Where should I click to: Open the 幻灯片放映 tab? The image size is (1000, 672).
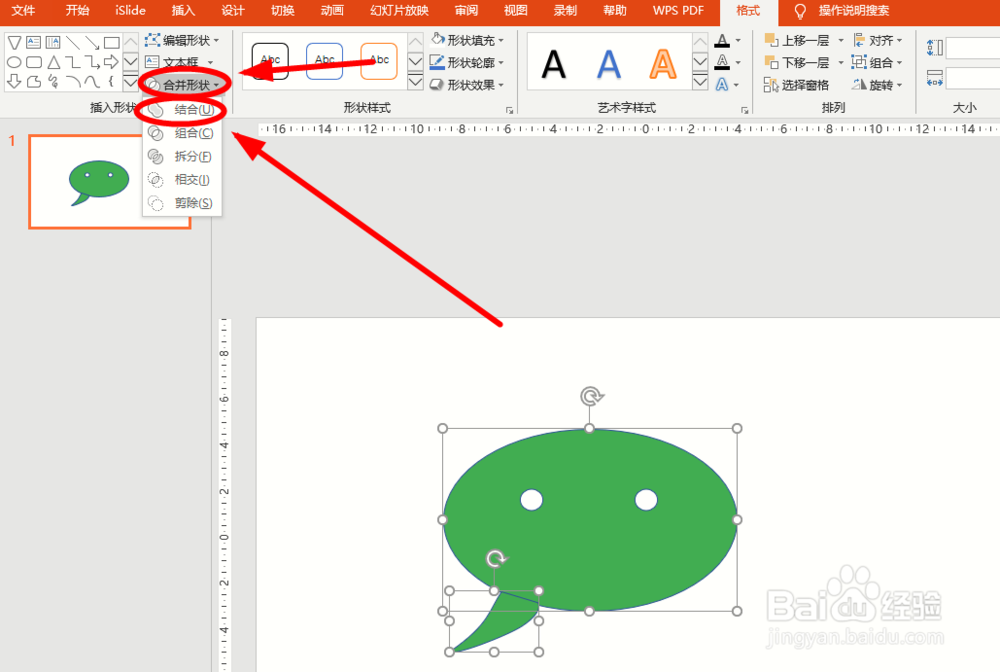[399, 11]
